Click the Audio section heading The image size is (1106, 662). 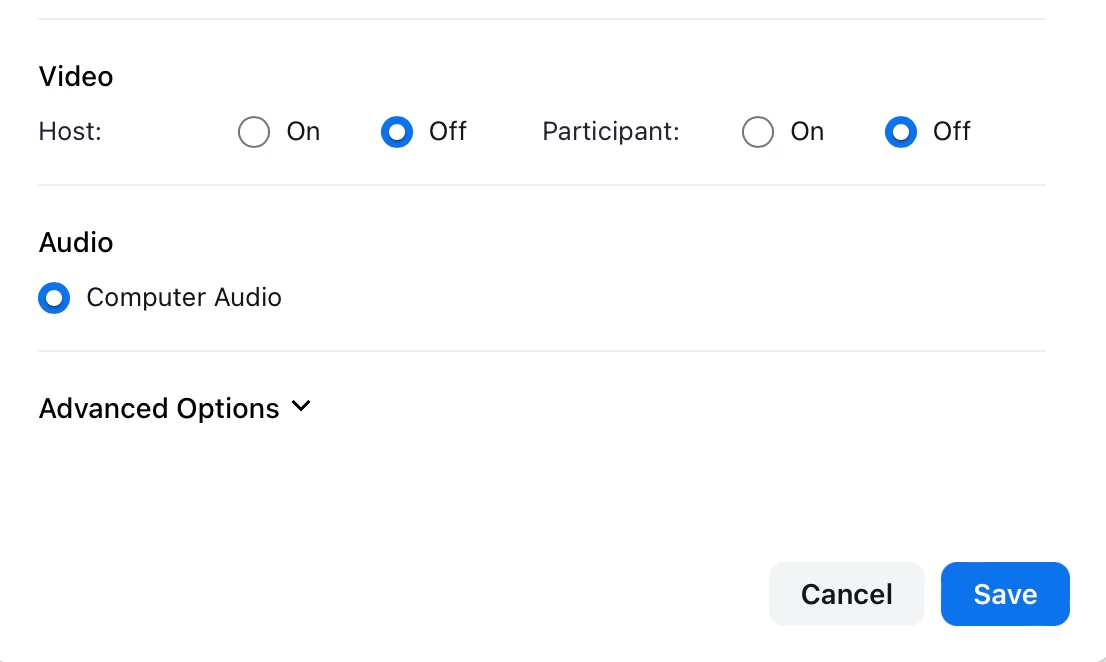coord(76,243)
